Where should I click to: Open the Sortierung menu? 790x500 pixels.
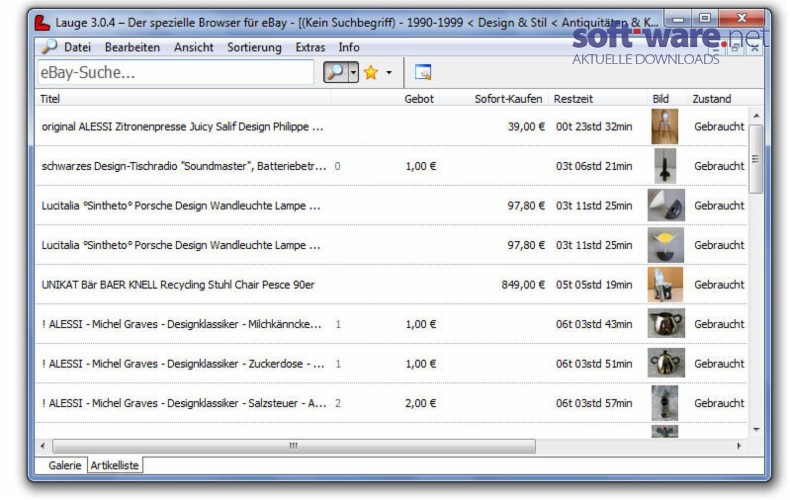[x=254, y=47]
